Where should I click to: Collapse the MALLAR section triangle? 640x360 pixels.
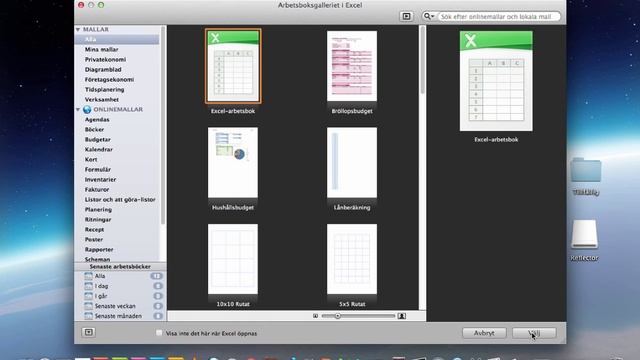(x=78, y=29)
